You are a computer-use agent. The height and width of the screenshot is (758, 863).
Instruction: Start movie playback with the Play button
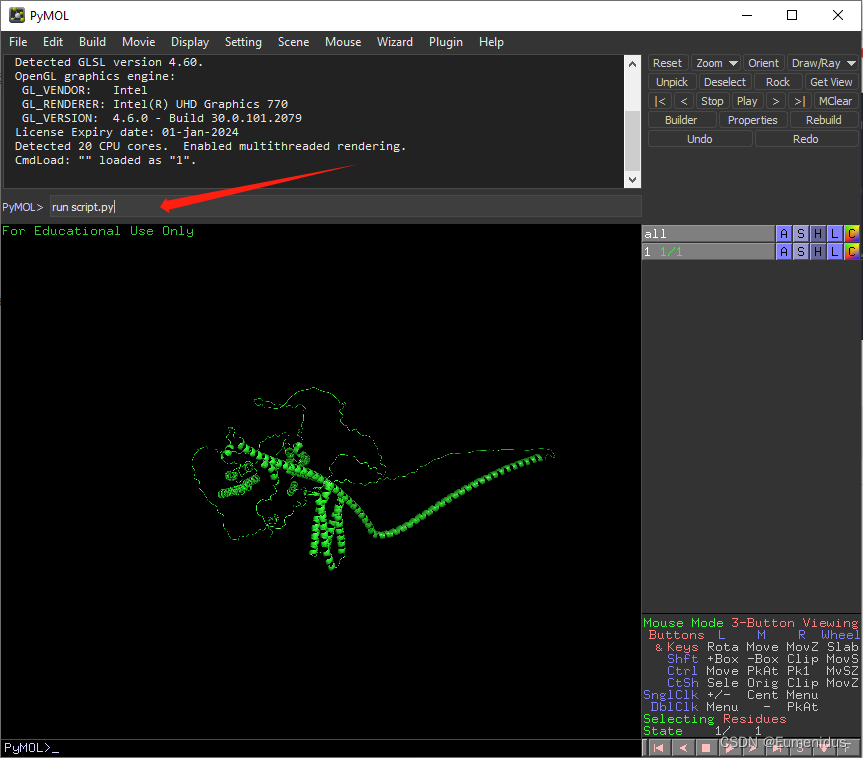[747, 101]
